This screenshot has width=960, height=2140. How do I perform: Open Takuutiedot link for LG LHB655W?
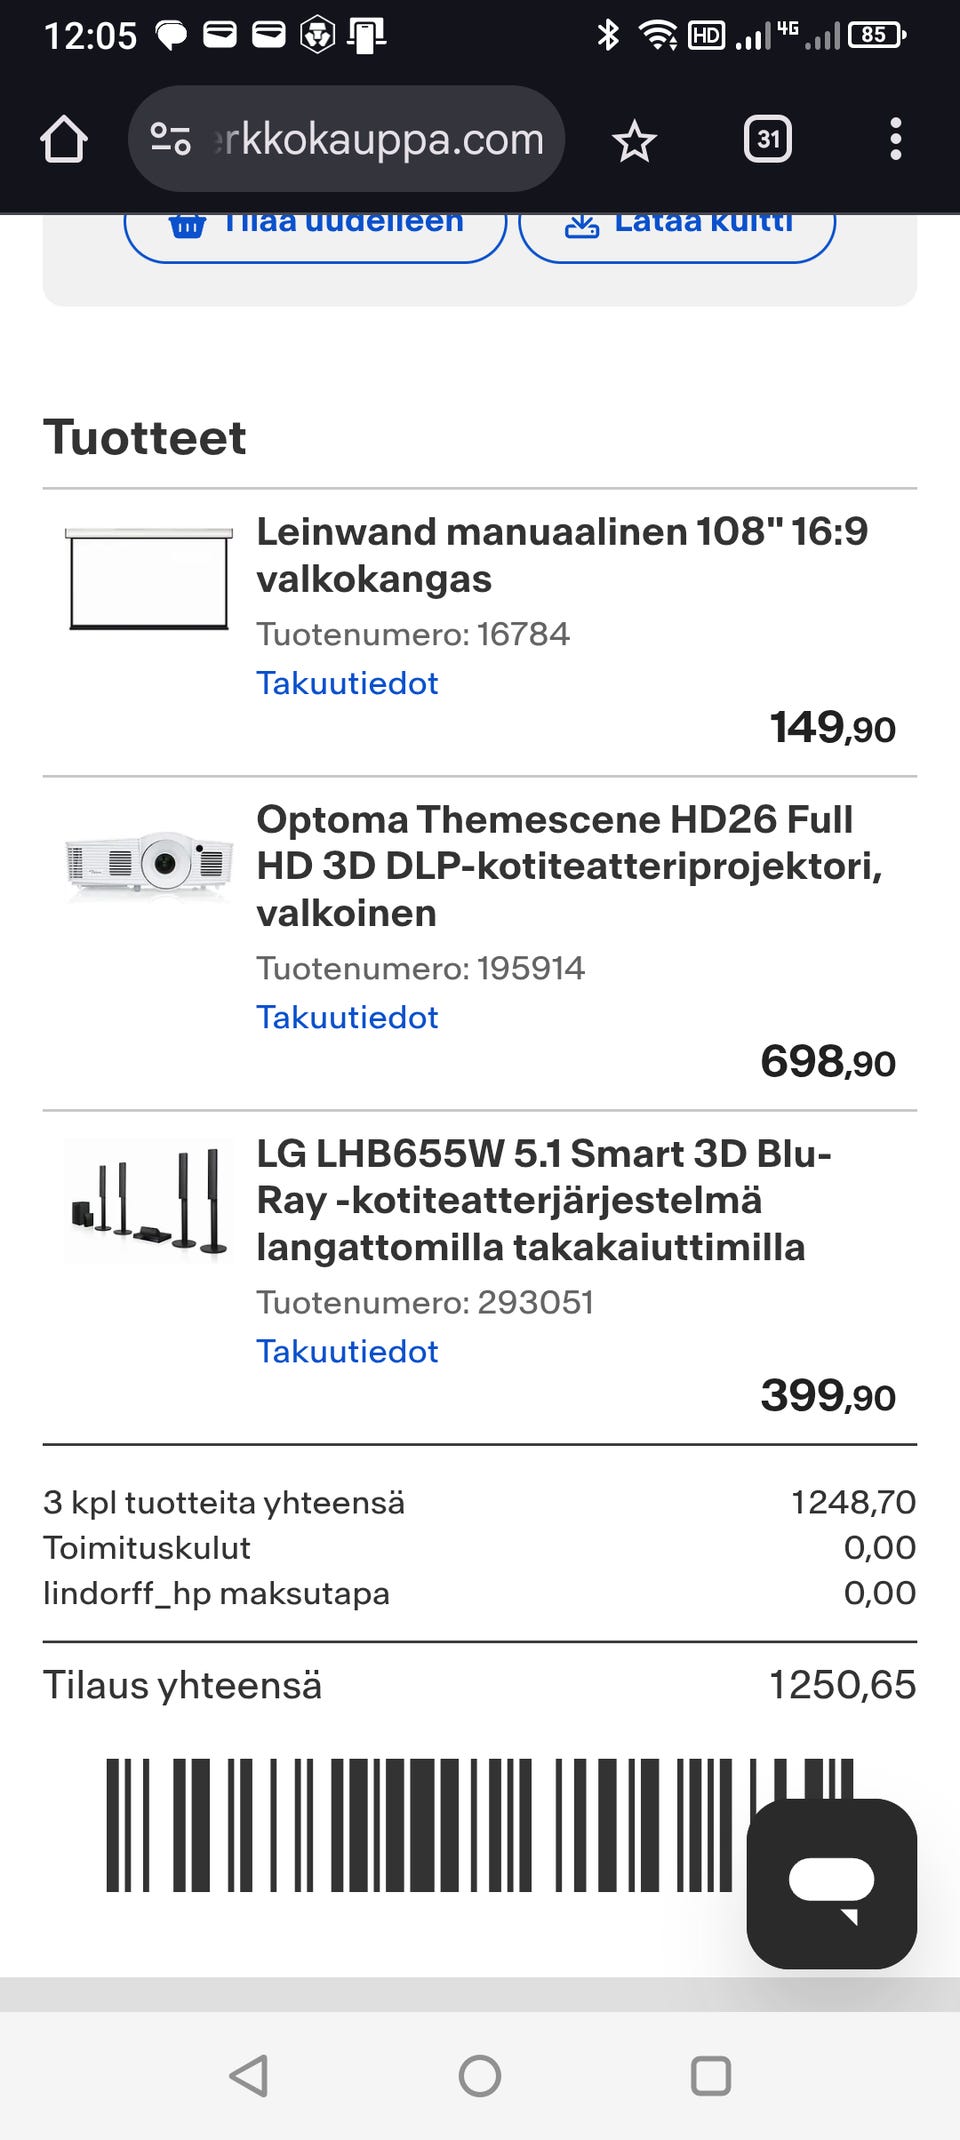coord(347,1351)
